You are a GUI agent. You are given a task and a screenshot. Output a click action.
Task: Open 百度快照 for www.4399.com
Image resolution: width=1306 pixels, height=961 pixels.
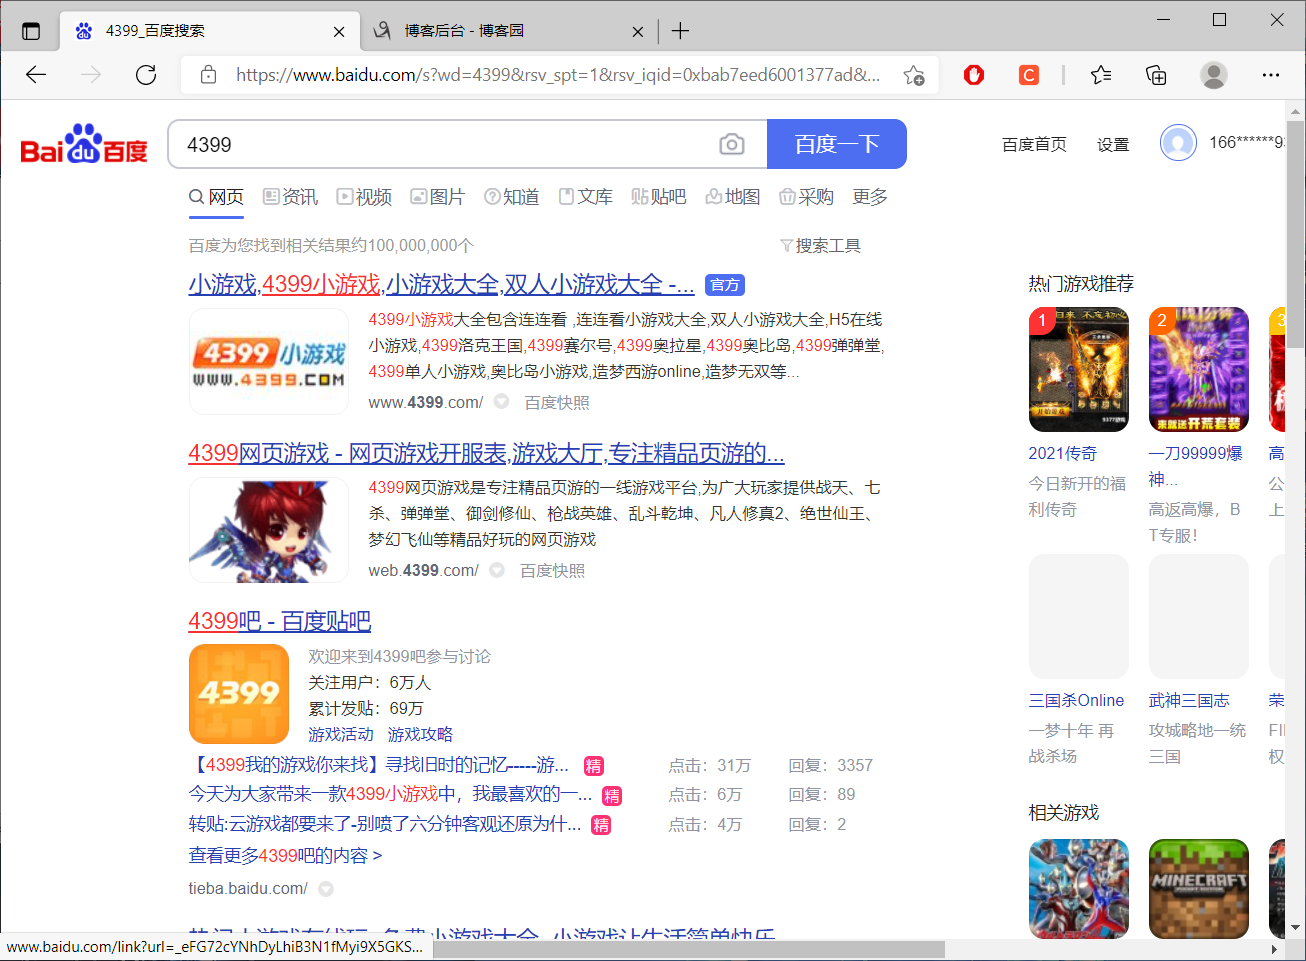(557, 402)
